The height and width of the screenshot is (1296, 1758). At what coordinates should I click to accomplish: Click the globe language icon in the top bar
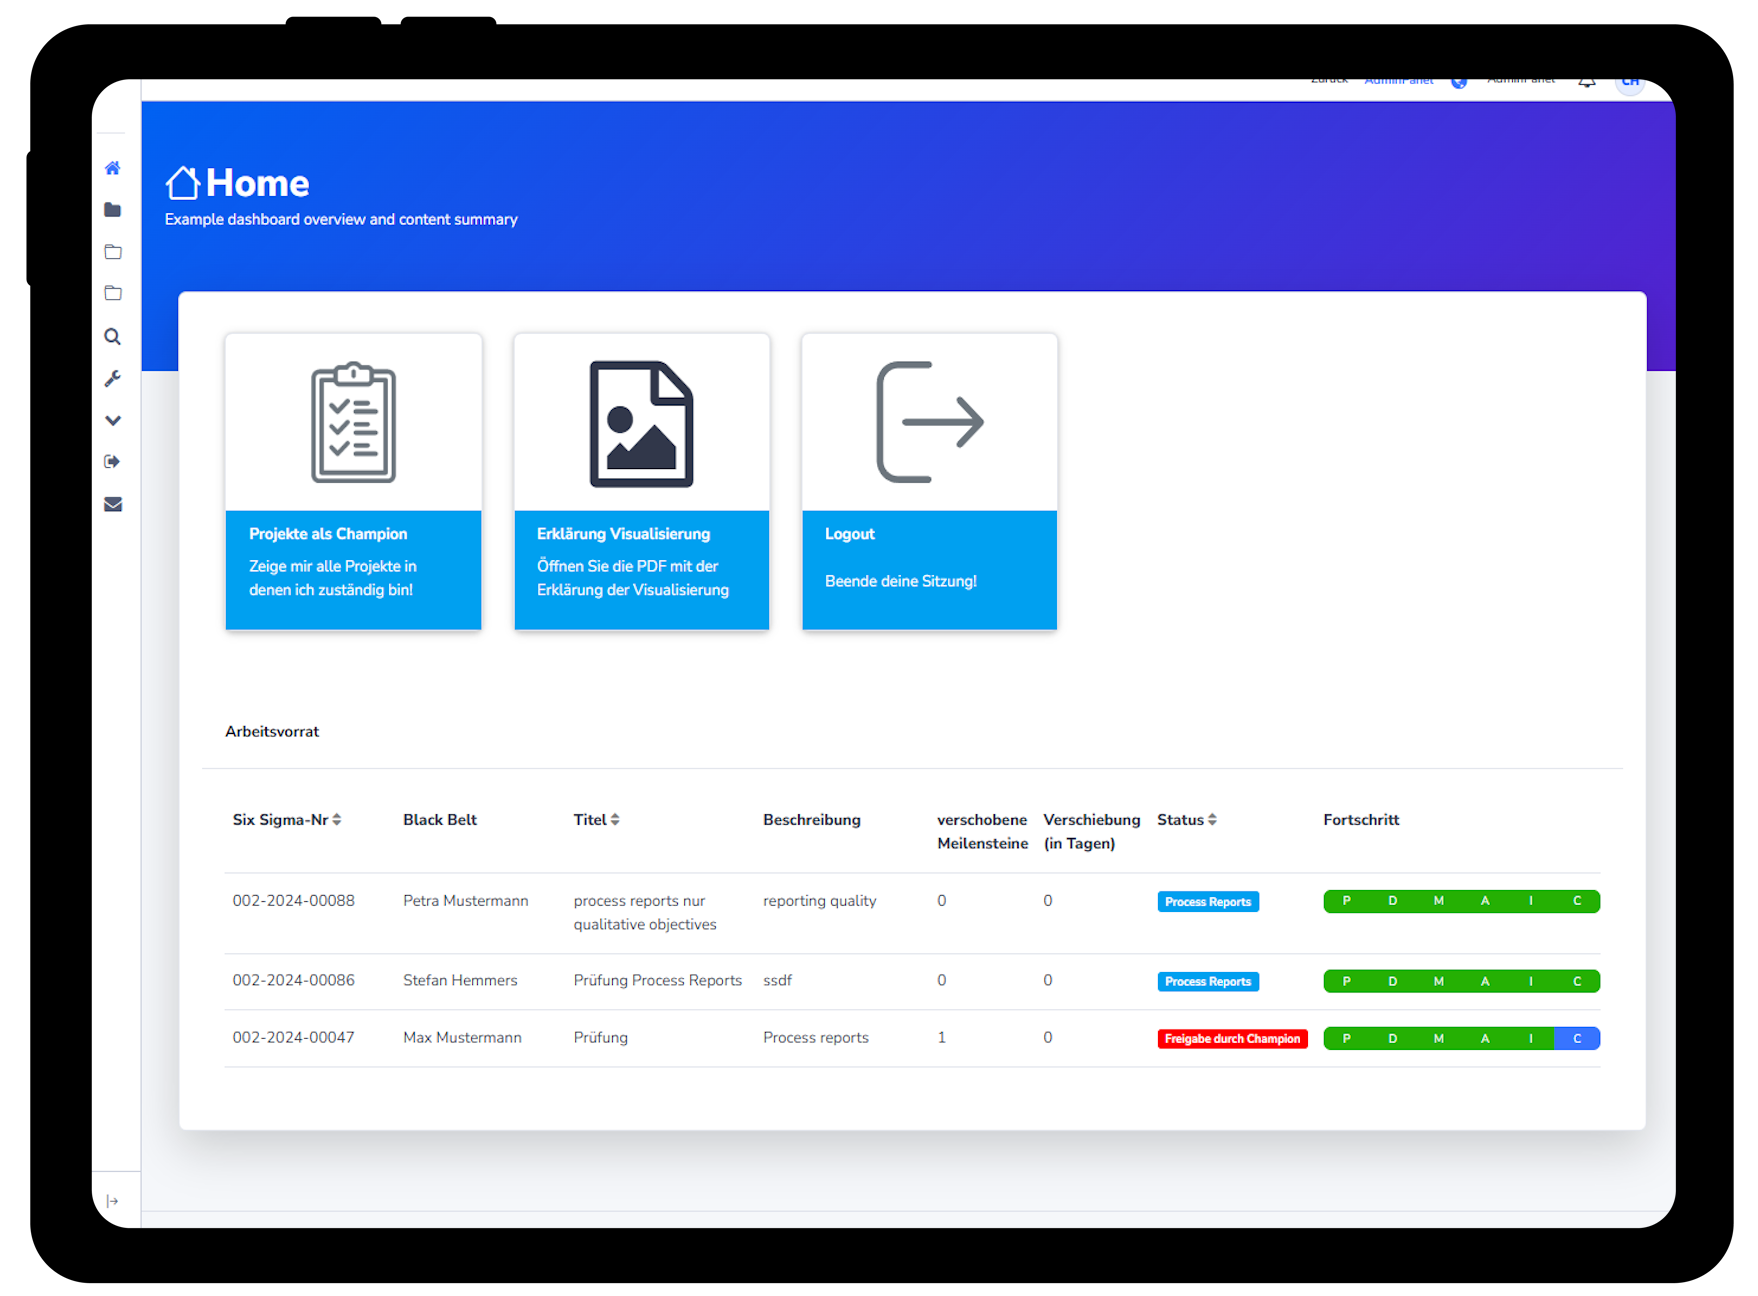[1460, 83]
